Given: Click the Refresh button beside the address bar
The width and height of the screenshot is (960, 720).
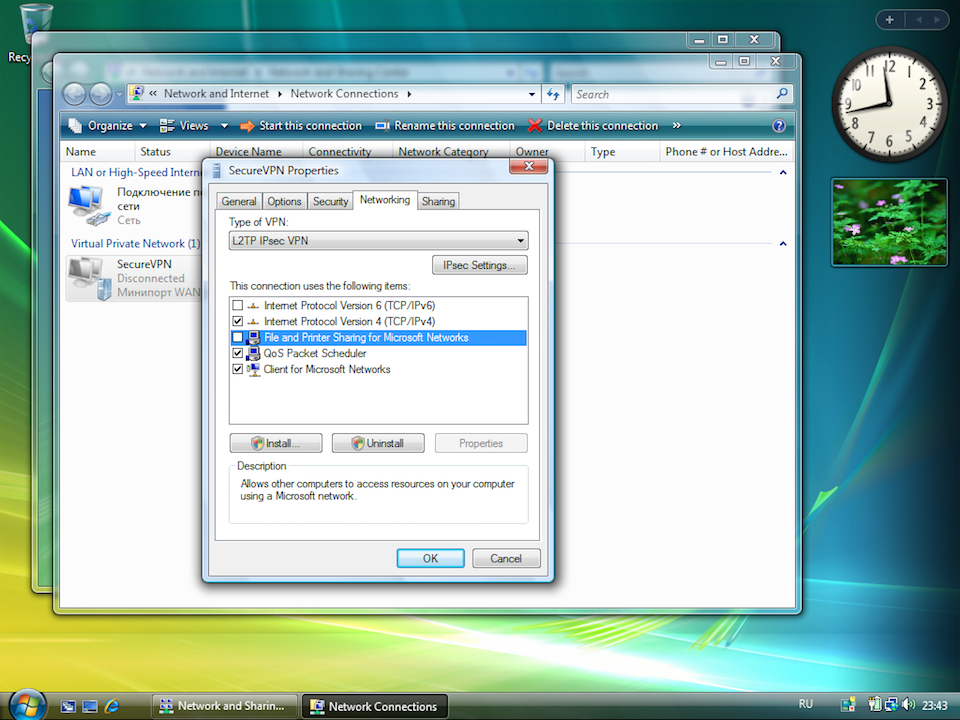Looking at the screenshot, I should (553, 94).
